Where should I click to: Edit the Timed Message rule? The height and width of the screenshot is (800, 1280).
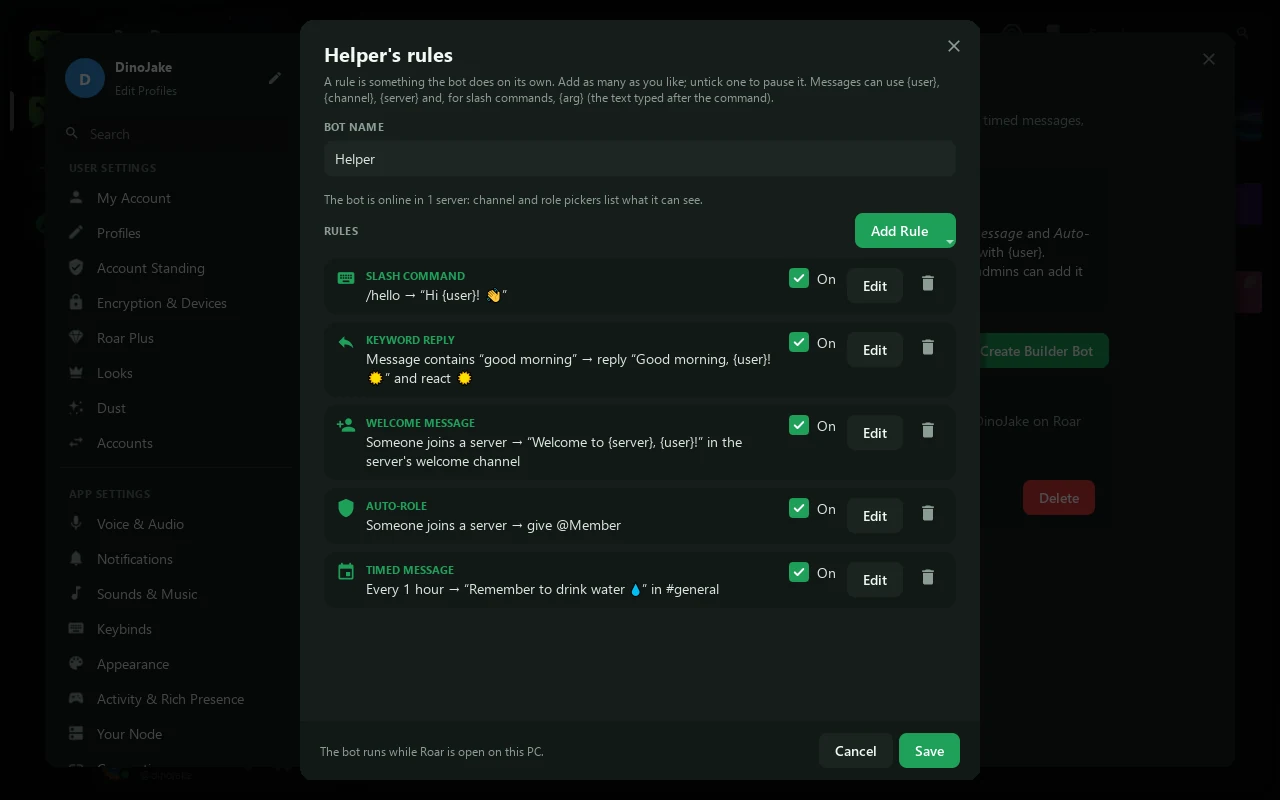click(875, 580)
